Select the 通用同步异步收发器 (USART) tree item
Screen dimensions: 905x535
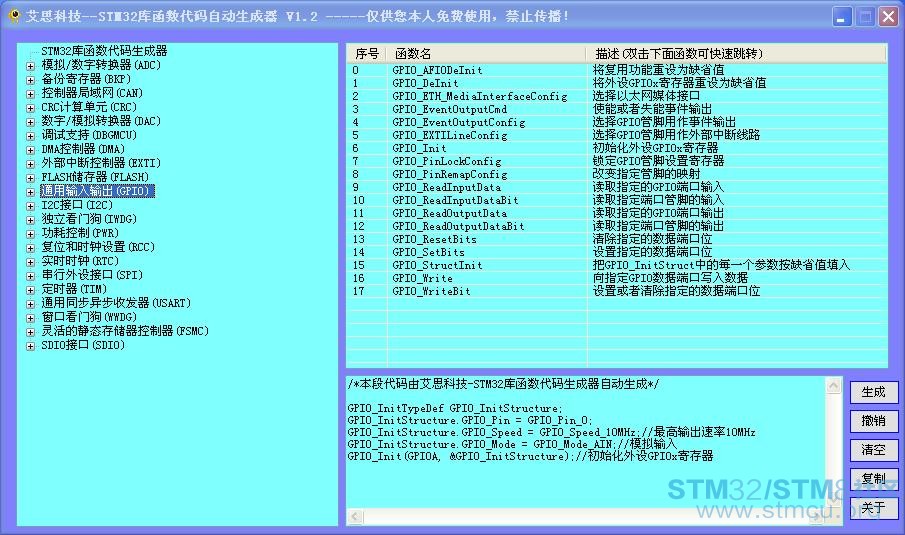[x=115, y=303]
